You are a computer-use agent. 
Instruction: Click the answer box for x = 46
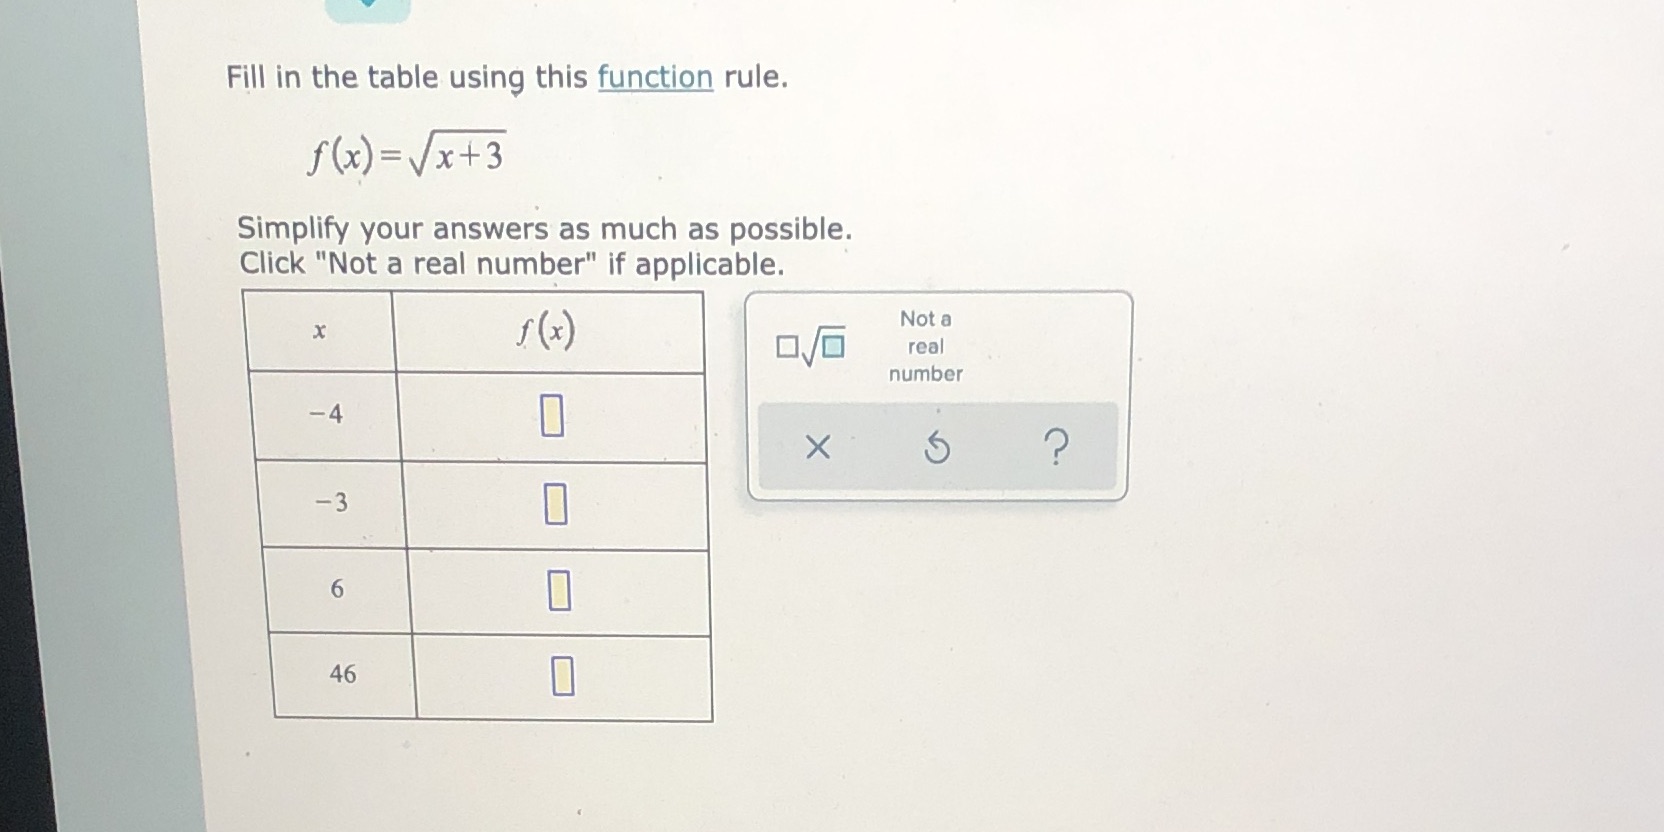pyautogui.click(x=562, y=676)
